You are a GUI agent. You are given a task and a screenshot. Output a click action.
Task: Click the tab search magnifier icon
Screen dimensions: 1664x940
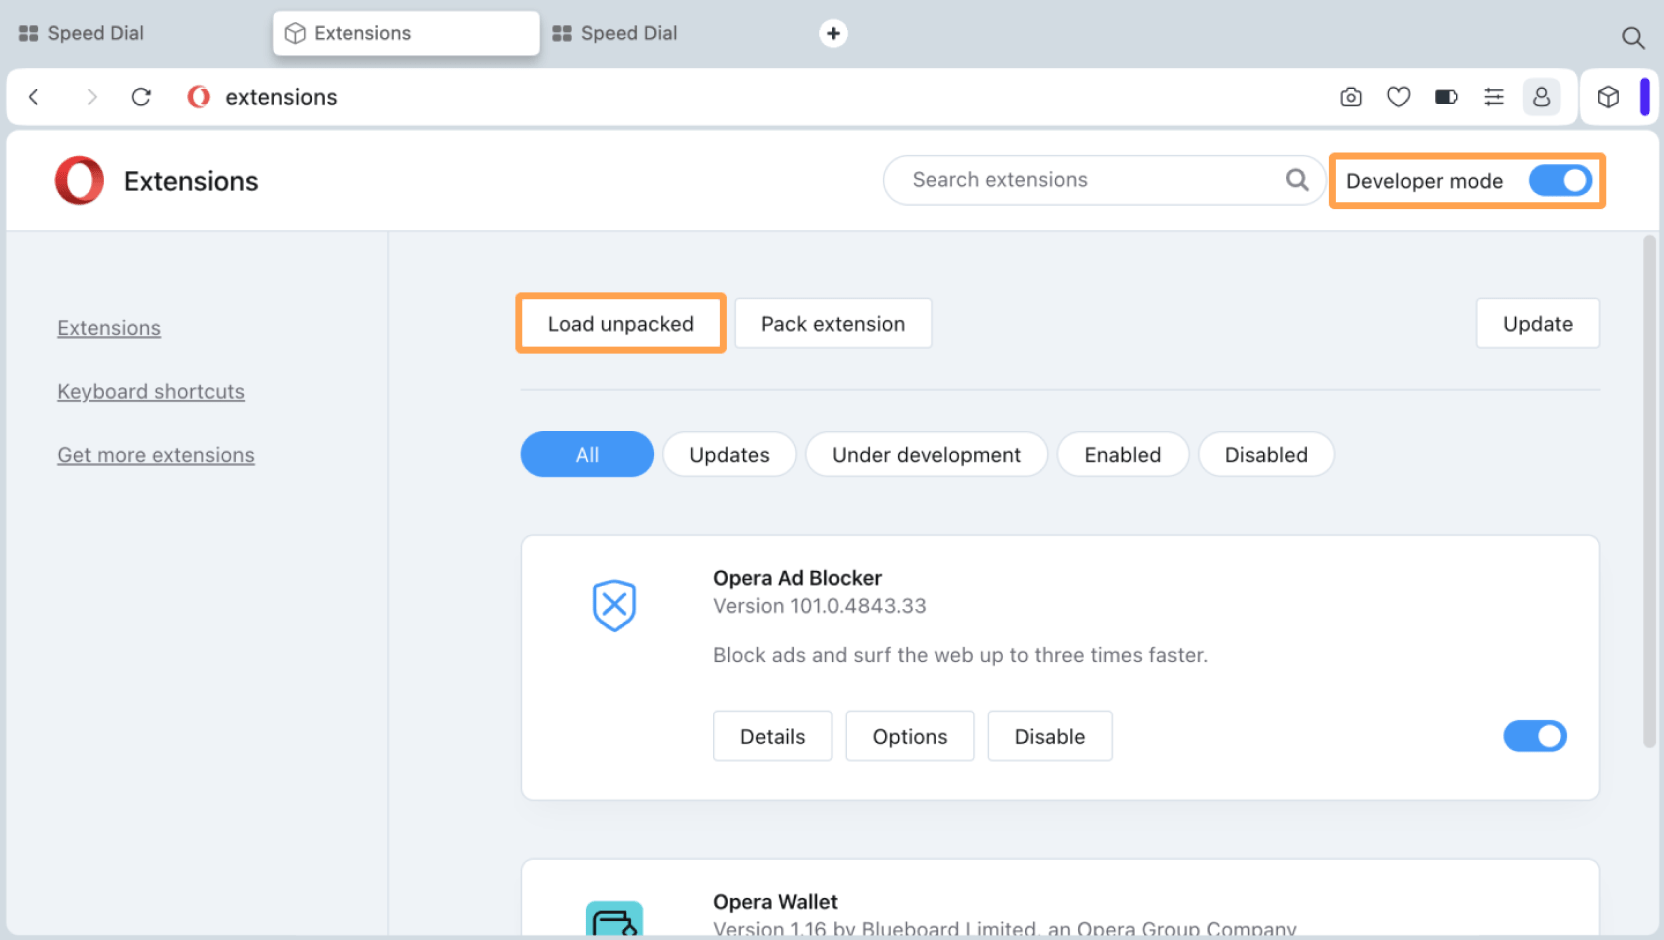(1633, 38)
